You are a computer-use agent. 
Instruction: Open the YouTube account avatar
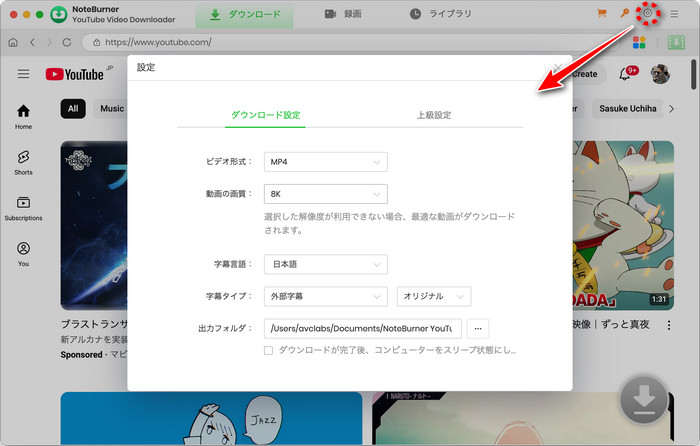(x=660, y=74)
